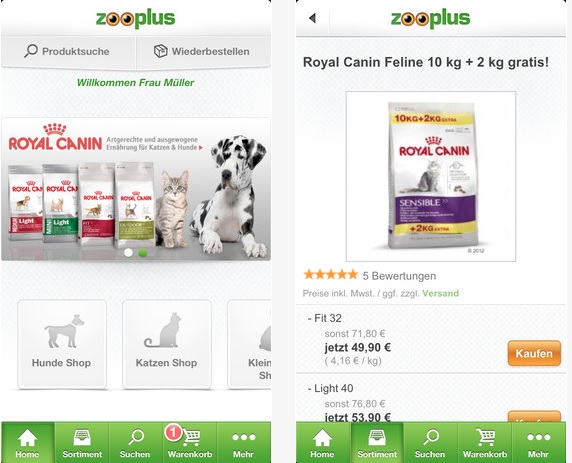Open the Versand shipping link

point(440,293)
